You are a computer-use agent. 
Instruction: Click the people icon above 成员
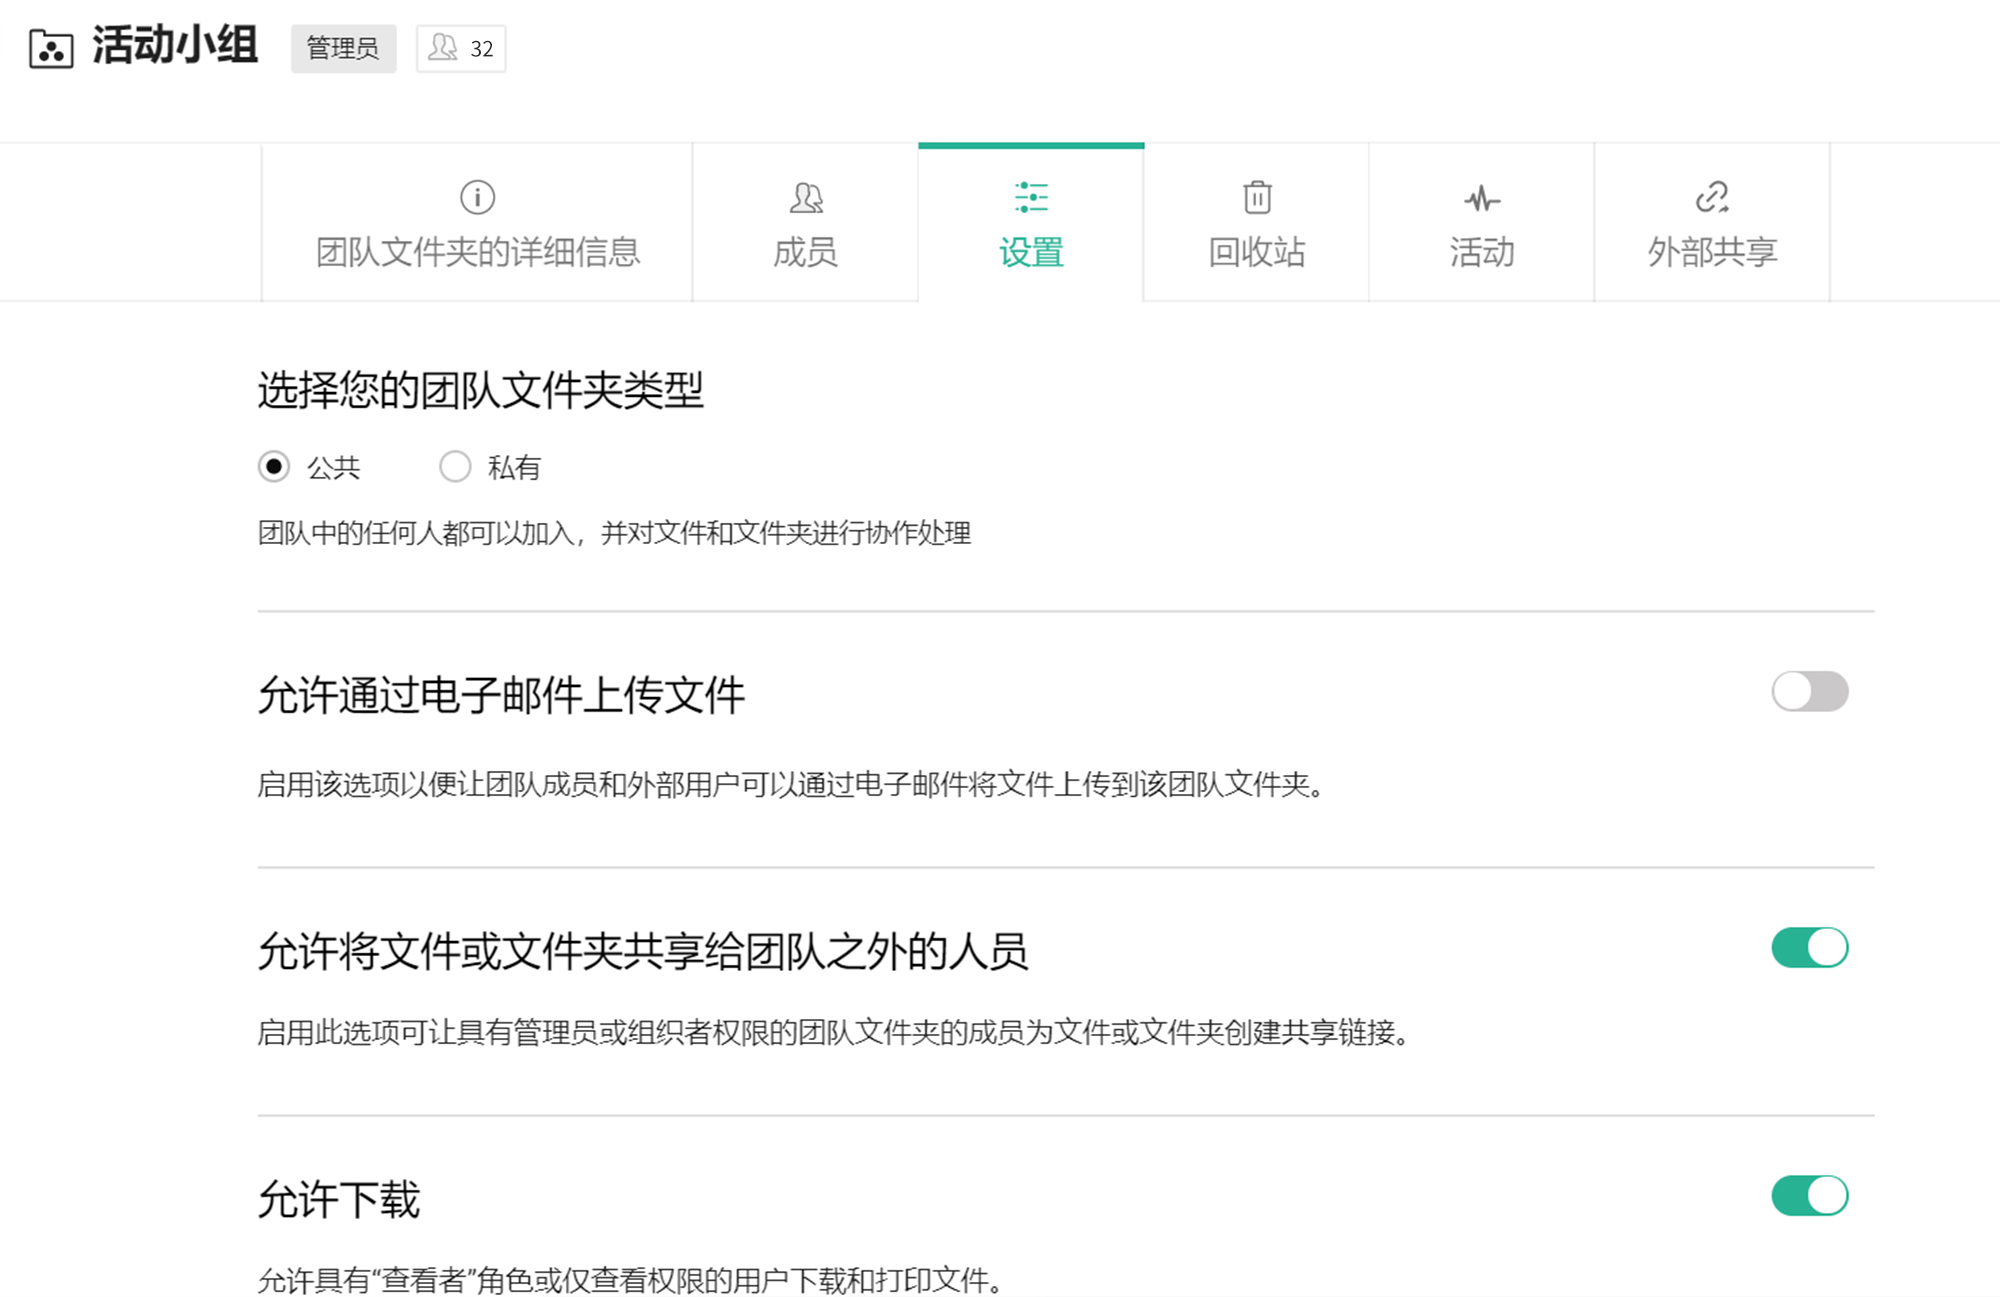[806, 197]
